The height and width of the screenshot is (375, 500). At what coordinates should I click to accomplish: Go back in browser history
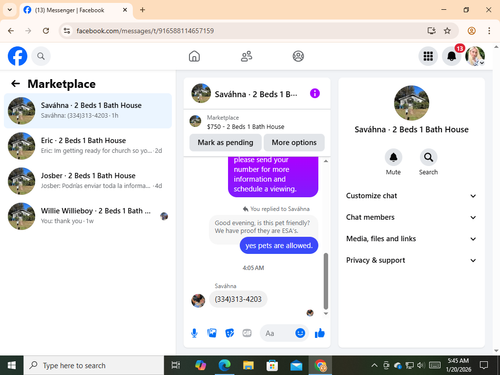pyautogui.click(x=11, y=31)
